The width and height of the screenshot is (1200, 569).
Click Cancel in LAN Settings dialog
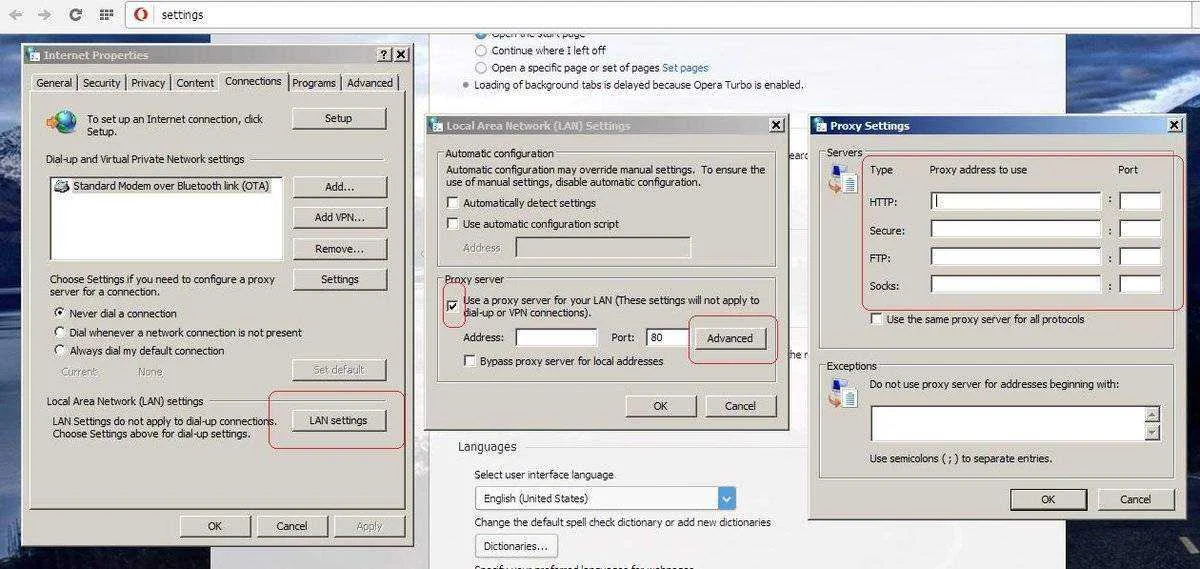(x=740, y=406)
